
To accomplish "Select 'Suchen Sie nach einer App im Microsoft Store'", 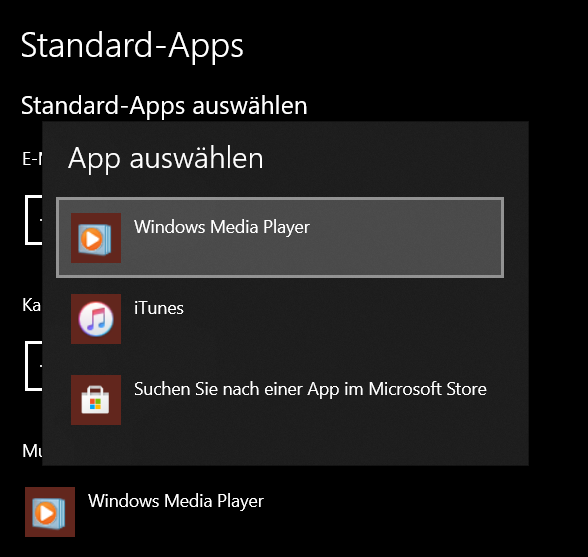I will click(280, 399).
